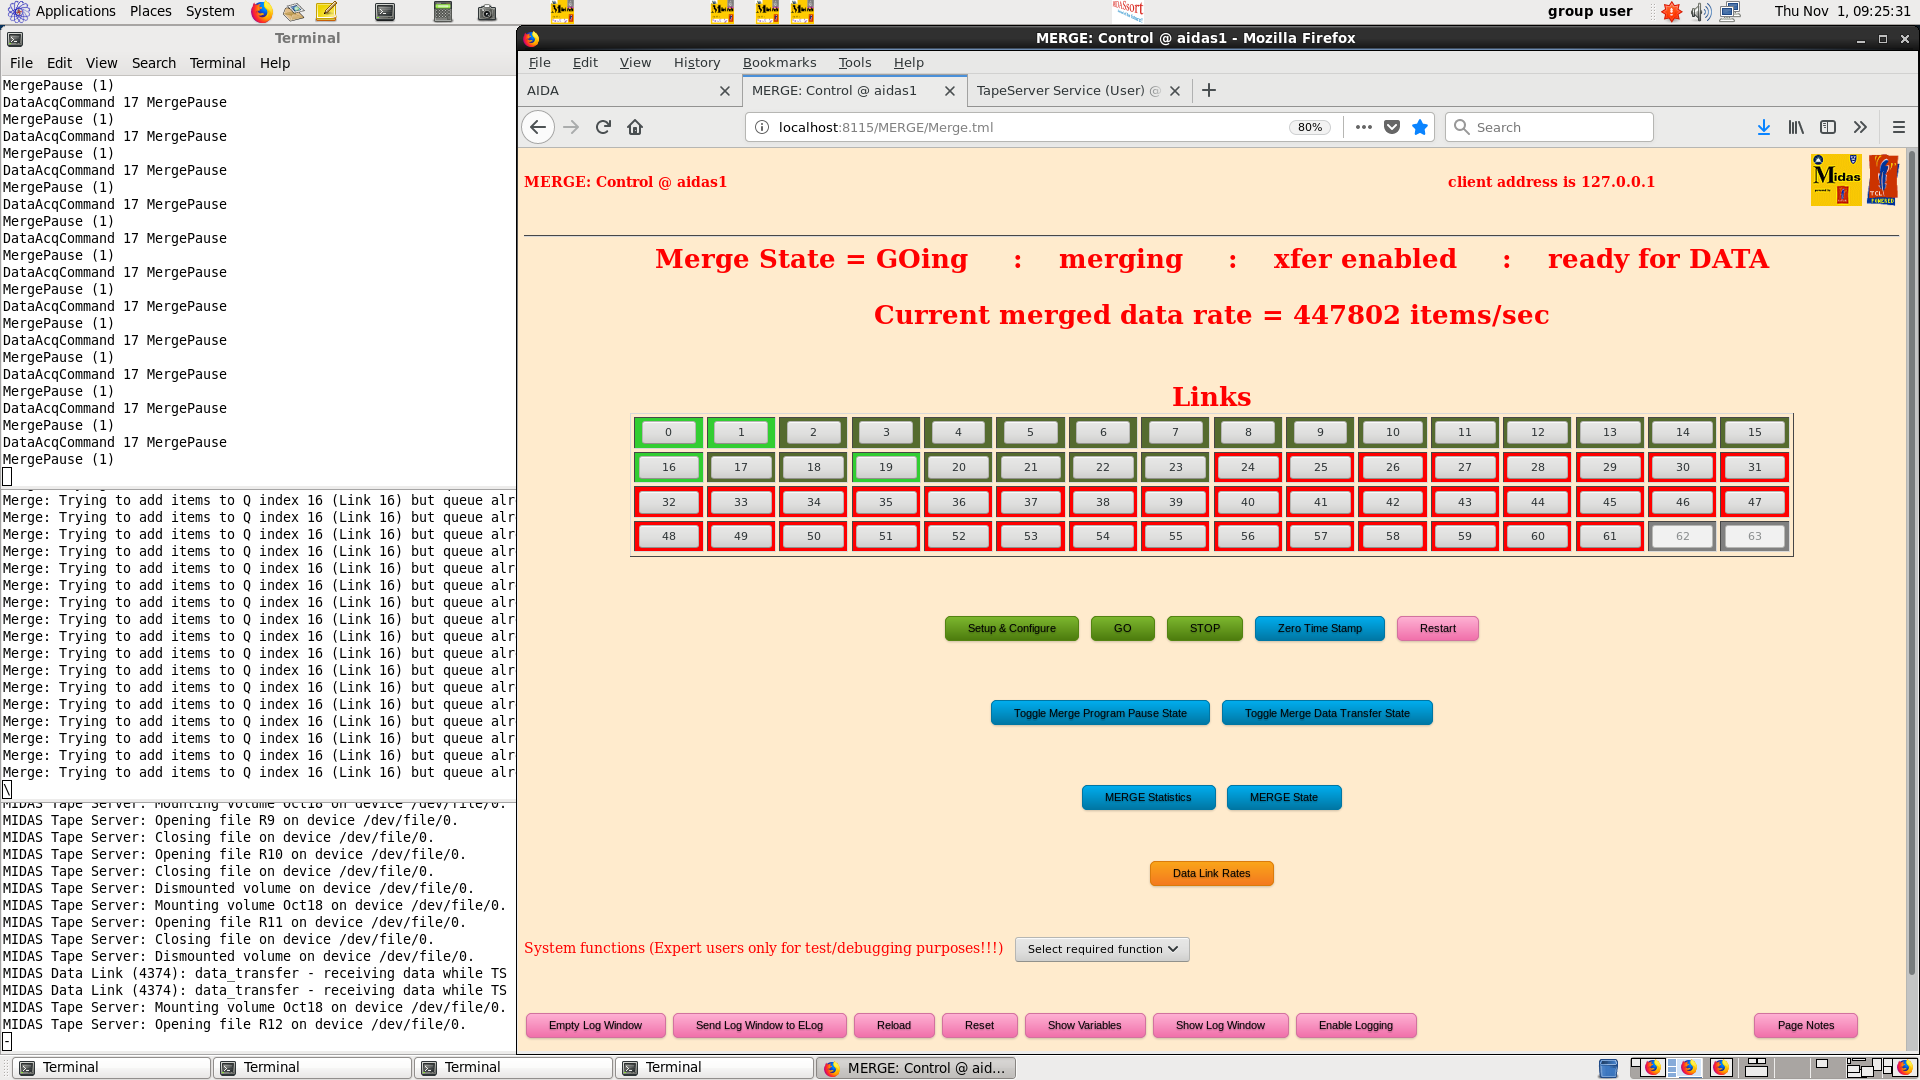Open Firefox Bookmarks menu

(x=779, y=62)
